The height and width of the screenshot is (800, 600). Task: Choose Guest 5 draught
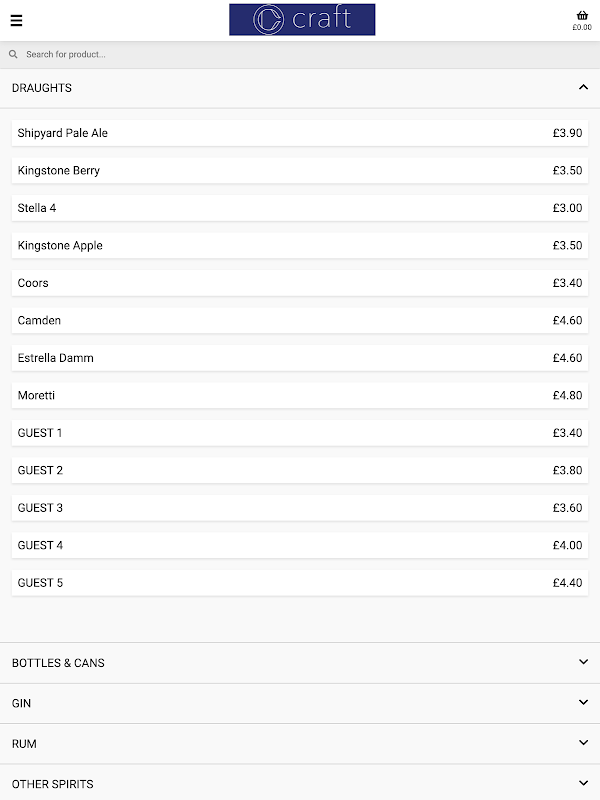[x=300, y=583]
